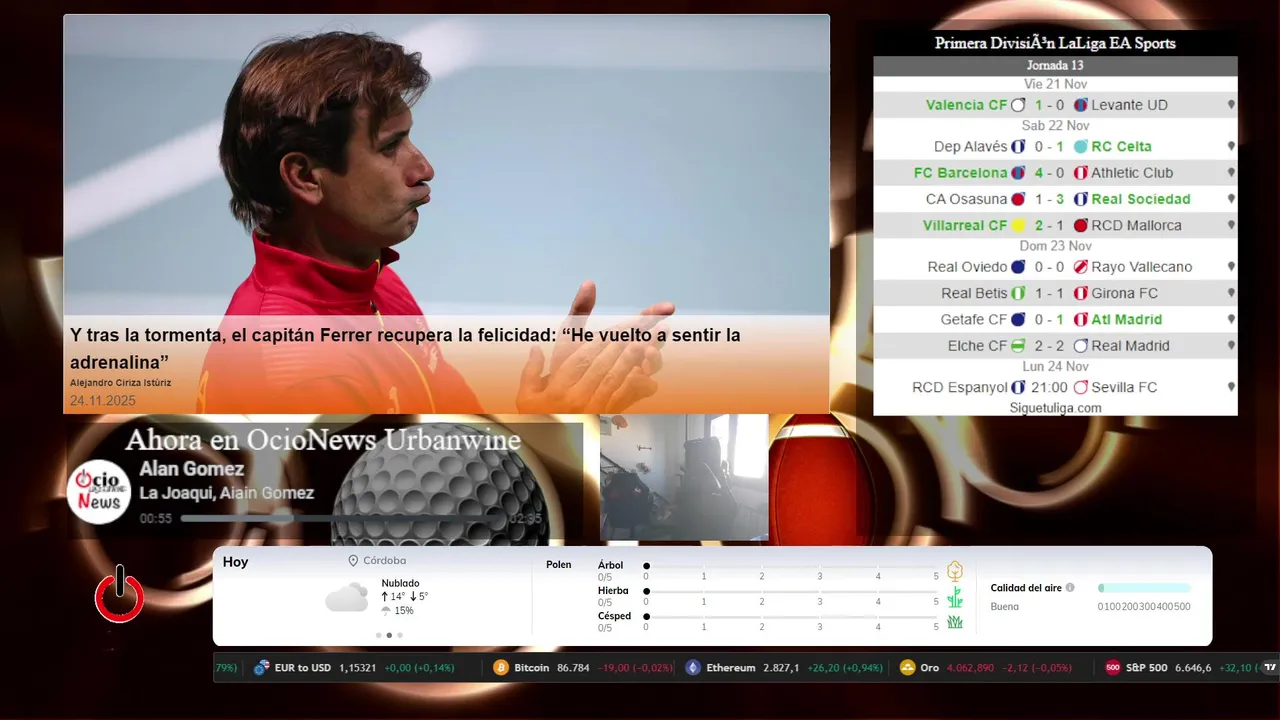This screenshot has width=1280, height=720.
Task: Click the umbrella rain probability icon
Action: pos(386,611)
